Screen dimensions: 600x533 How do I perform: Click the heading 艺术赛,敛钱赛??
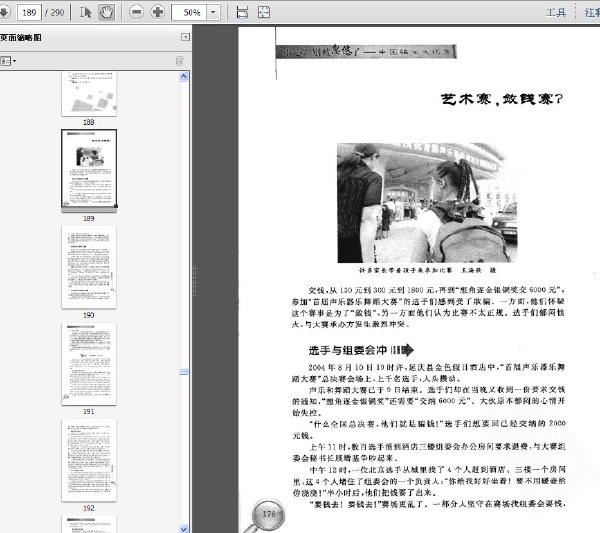(502, 99)
